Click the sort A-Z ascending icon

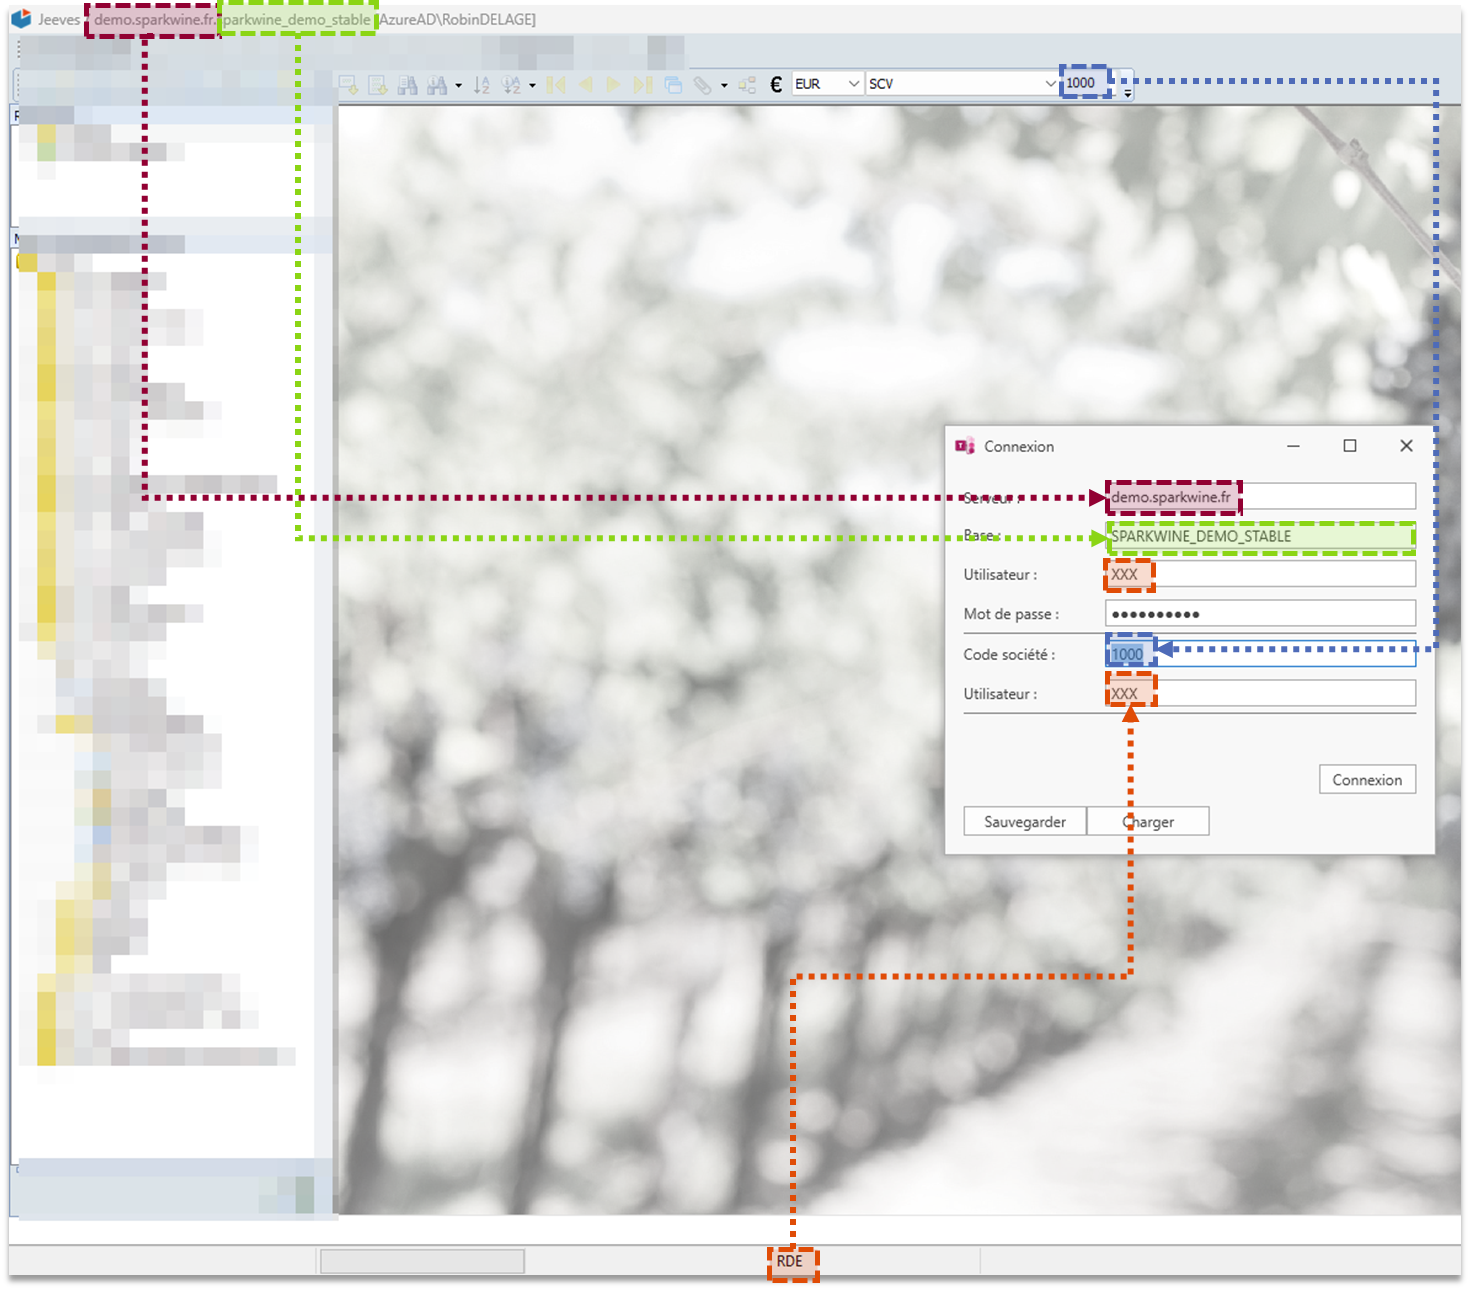(481, 85)
